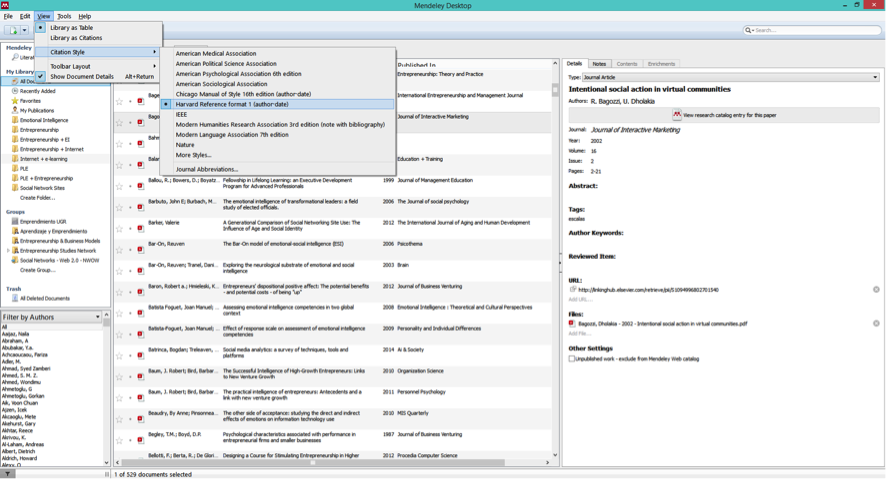This screenshot has width=886, height=479.
Task: Open the View menu
Action: (44, 16)
